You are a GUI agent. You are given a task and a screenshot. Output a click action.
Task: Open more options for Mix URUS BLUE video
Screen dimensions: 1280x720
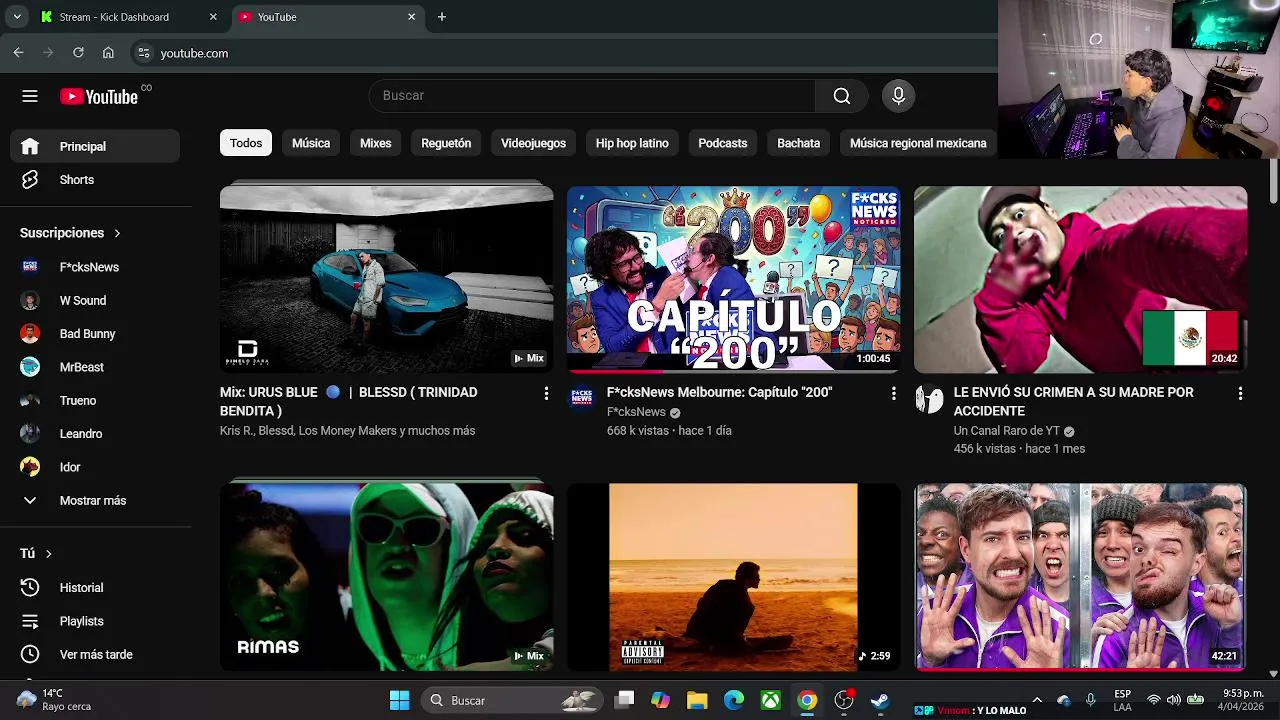[x=546, y=394]
